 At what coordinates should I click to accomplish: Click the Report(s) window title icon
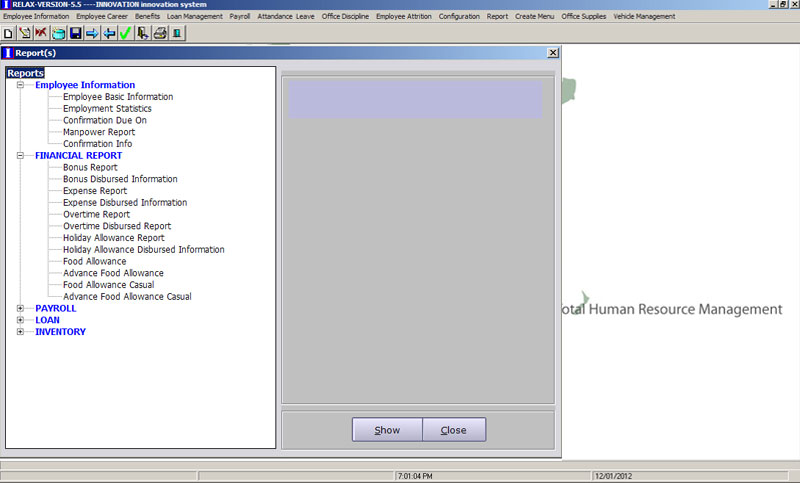click(x=8, y=53)
